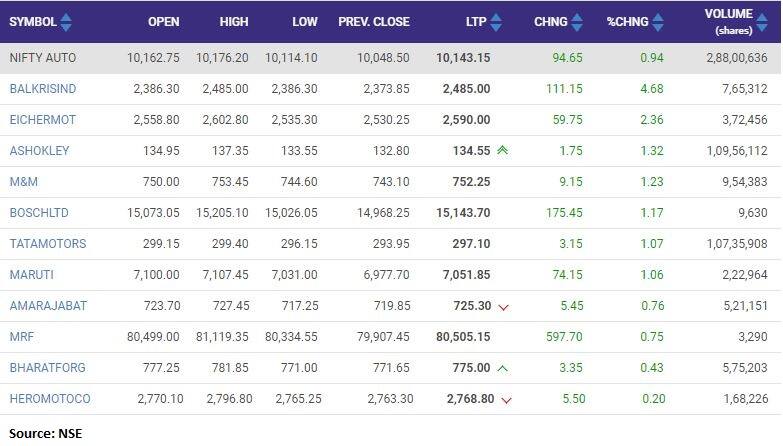
Task: Open BALKRISIND stock link
Action: pyautogui.click(x=43, y=89)
